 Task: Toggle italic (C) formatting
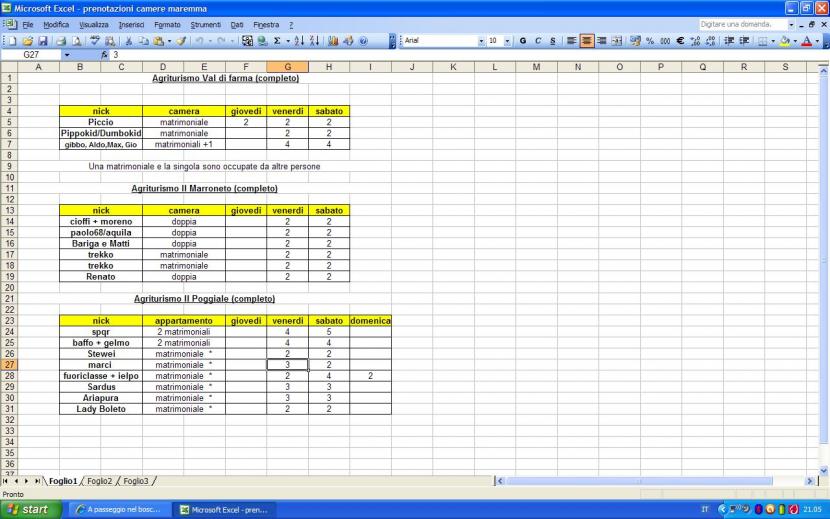click(x=537, y=41)
